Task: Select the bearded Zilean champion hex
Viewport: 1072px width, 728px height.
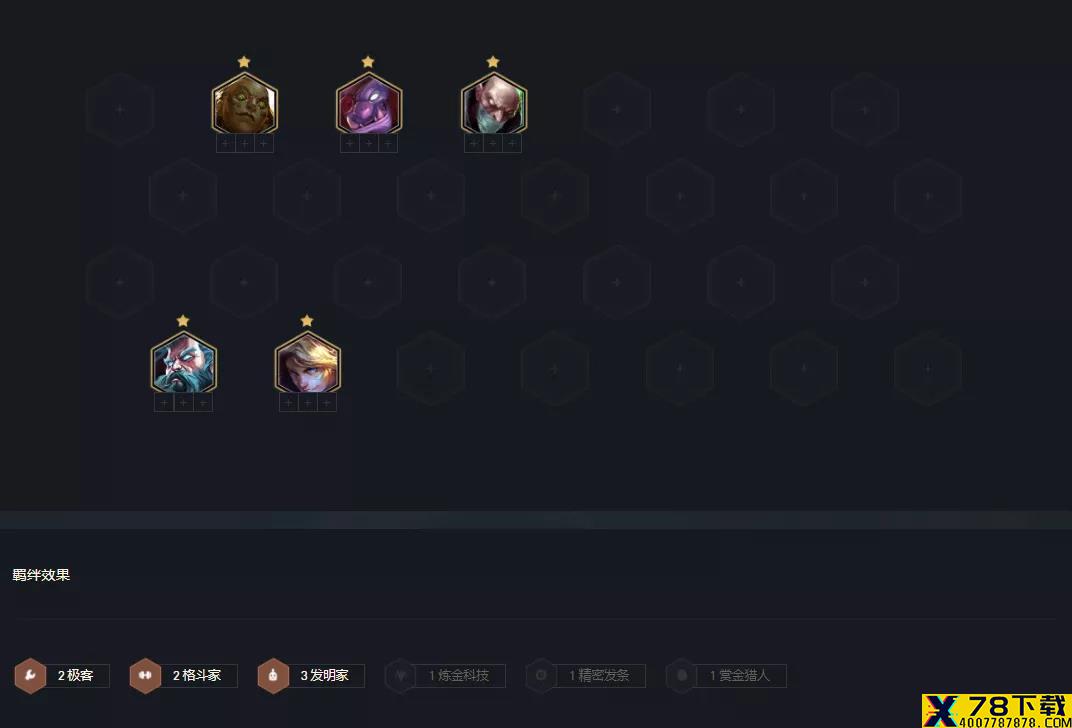Action: [x=184, y=363]
